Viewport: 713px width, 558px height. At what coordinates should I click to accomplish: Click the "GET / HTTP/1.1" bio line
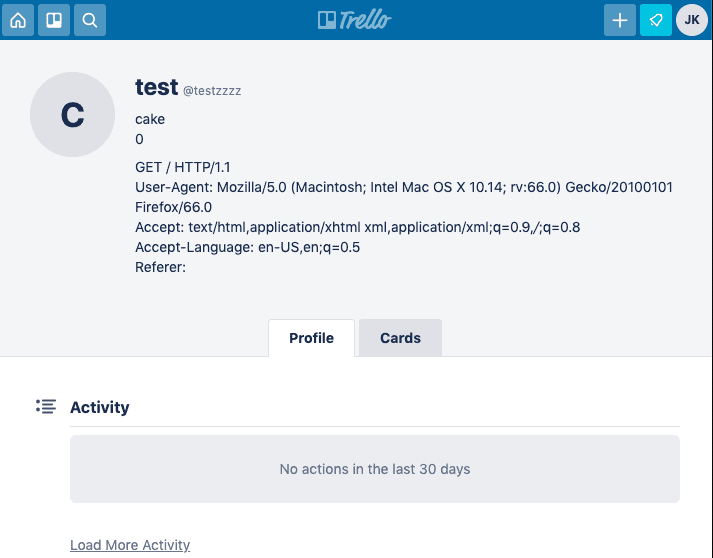pyautogui.click(x=183, y=167)
